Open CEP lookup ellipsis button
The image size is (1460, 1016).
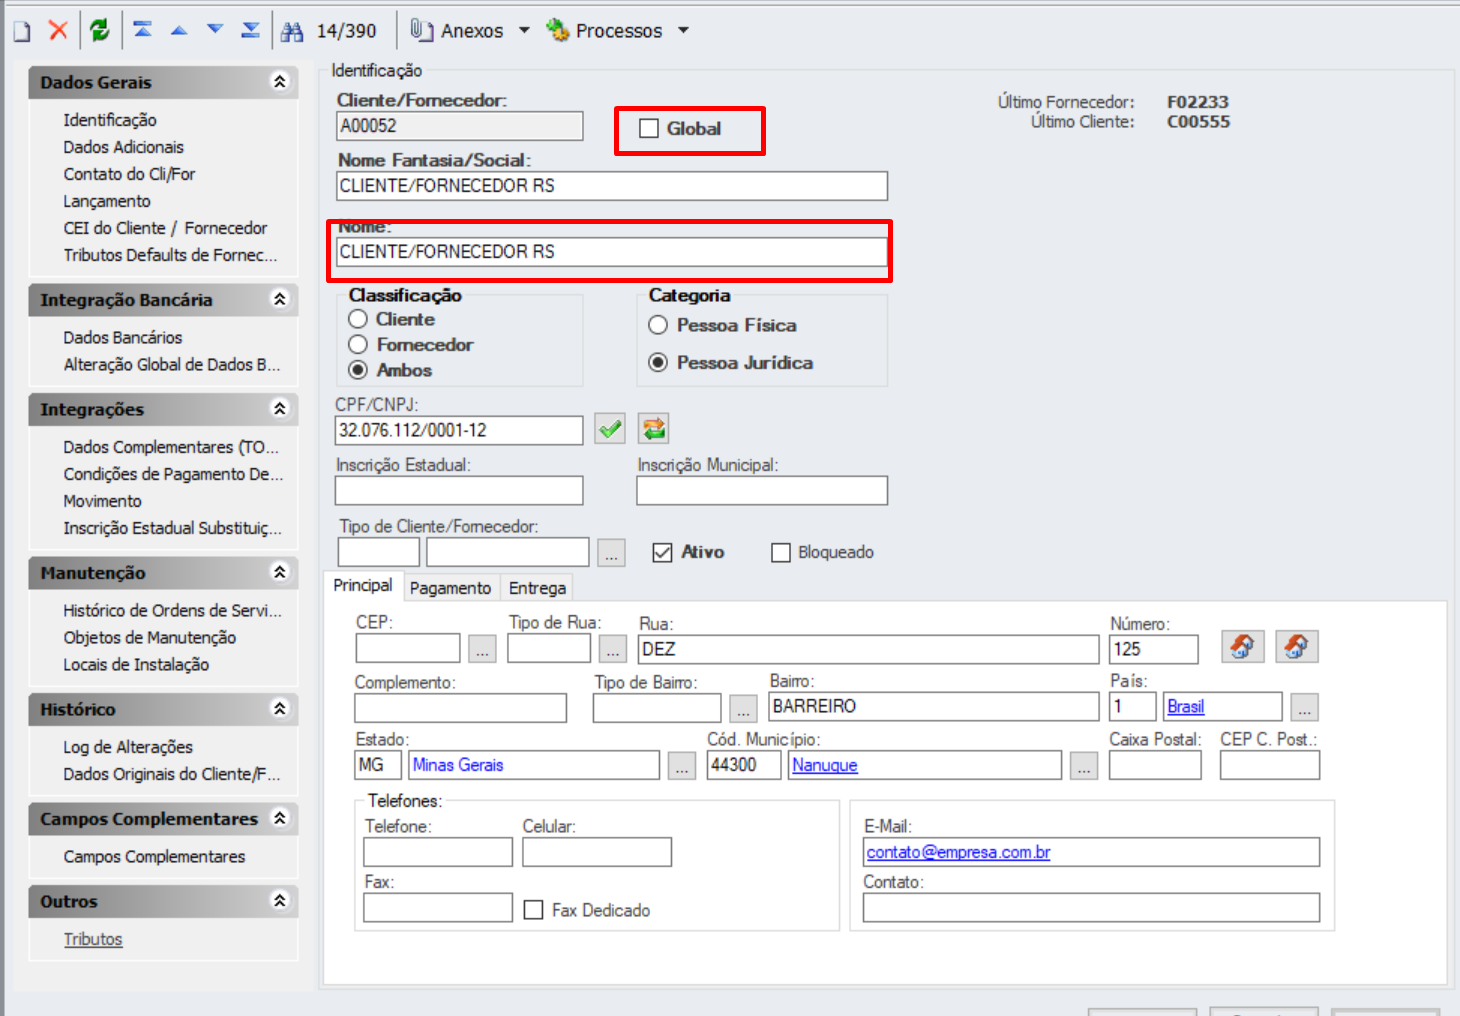pos(483,649)
